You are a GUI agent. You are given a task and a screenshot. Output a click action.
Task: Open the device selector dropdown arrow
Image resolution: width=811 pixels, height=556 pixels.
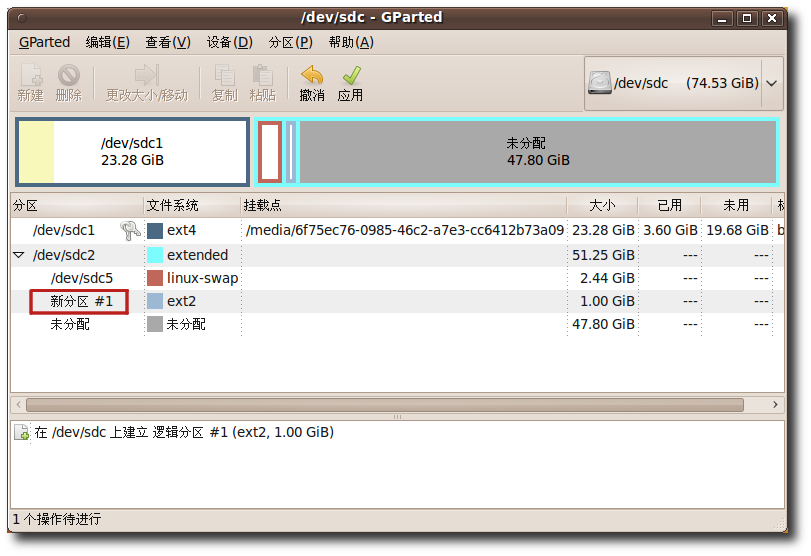pos(771,83)
